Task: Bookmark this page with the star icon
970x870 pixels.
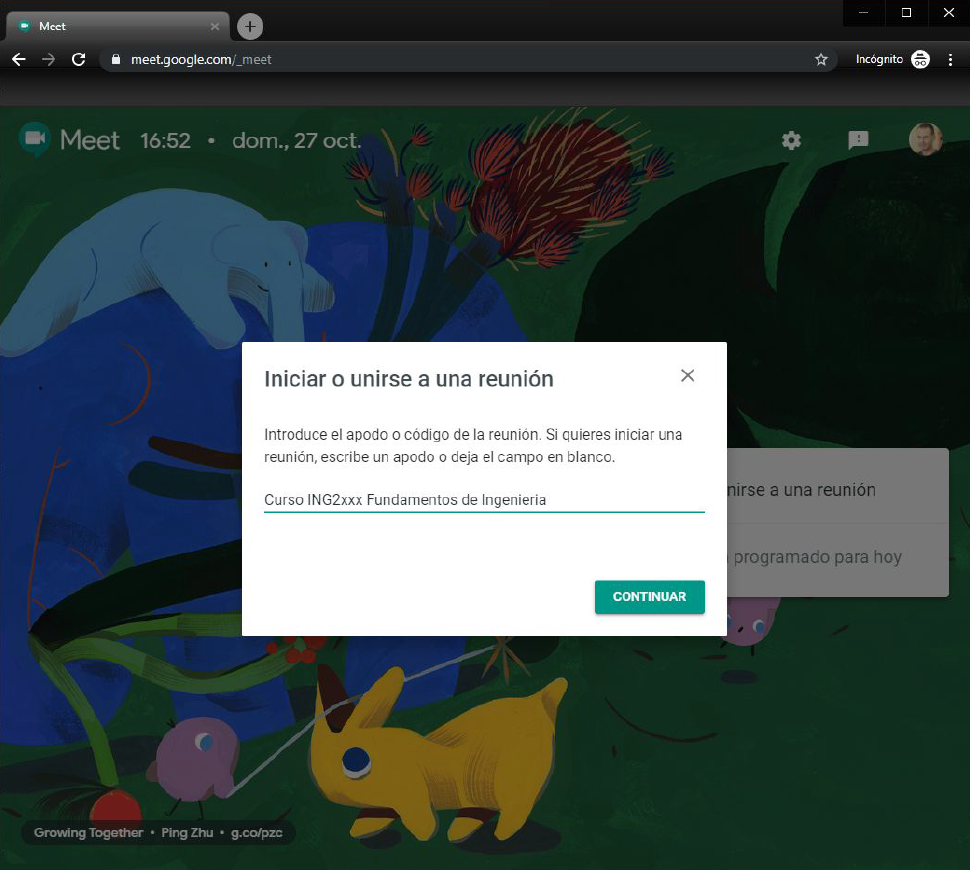Action: click(x=821, y=59)
